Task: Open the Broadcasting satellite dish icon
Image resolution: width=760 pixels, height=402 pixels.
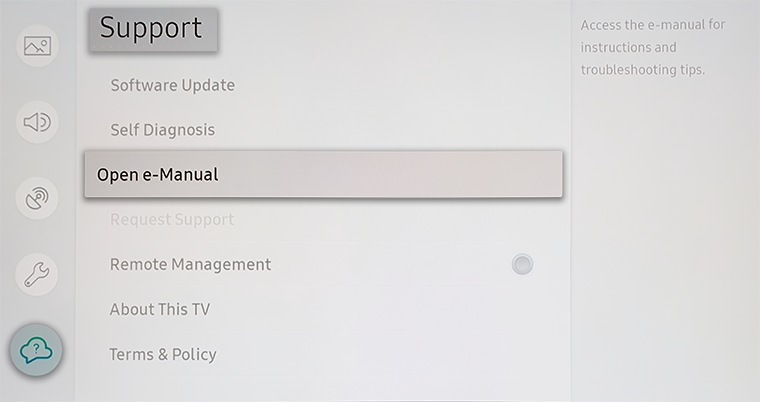Action: [37, 198]
